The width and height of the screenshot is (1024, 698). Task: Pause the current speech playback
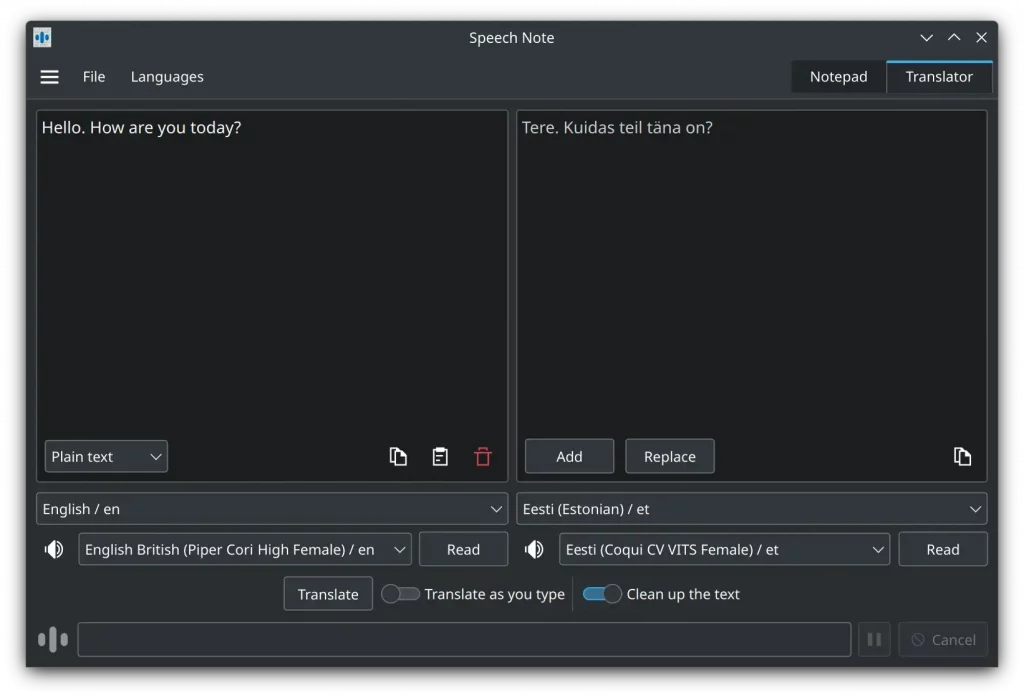(873, 639)
